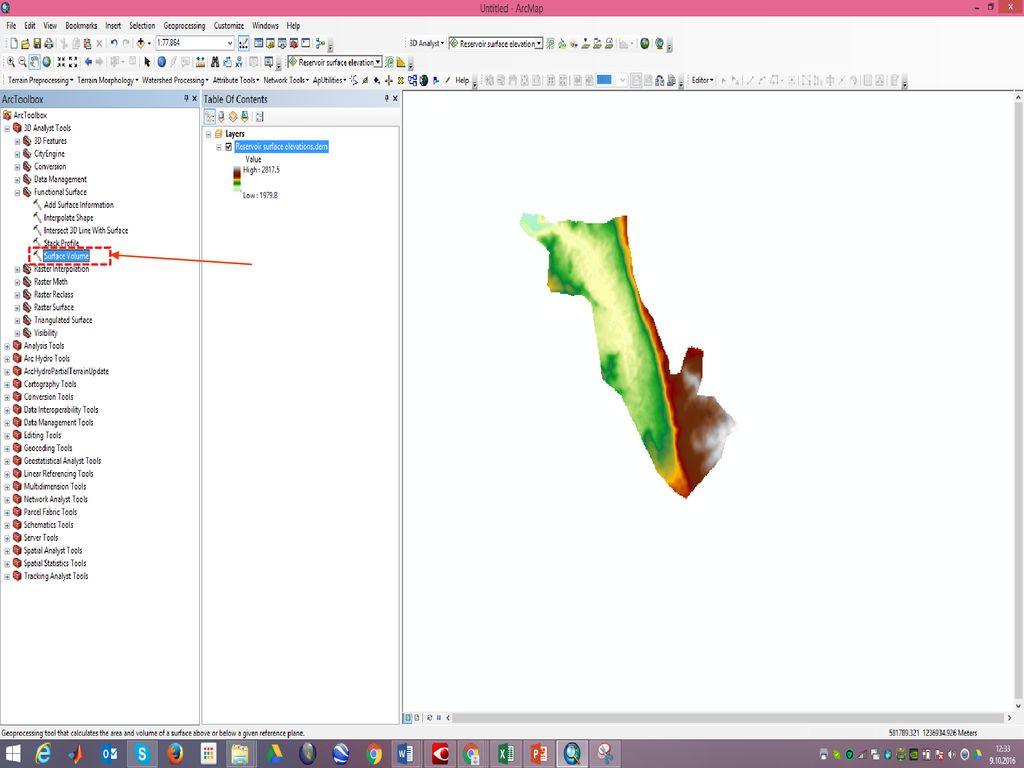Viewport: 1024px width, 768px height.
Task: Select the Pan hand tool
Action: tap(35, 62)
